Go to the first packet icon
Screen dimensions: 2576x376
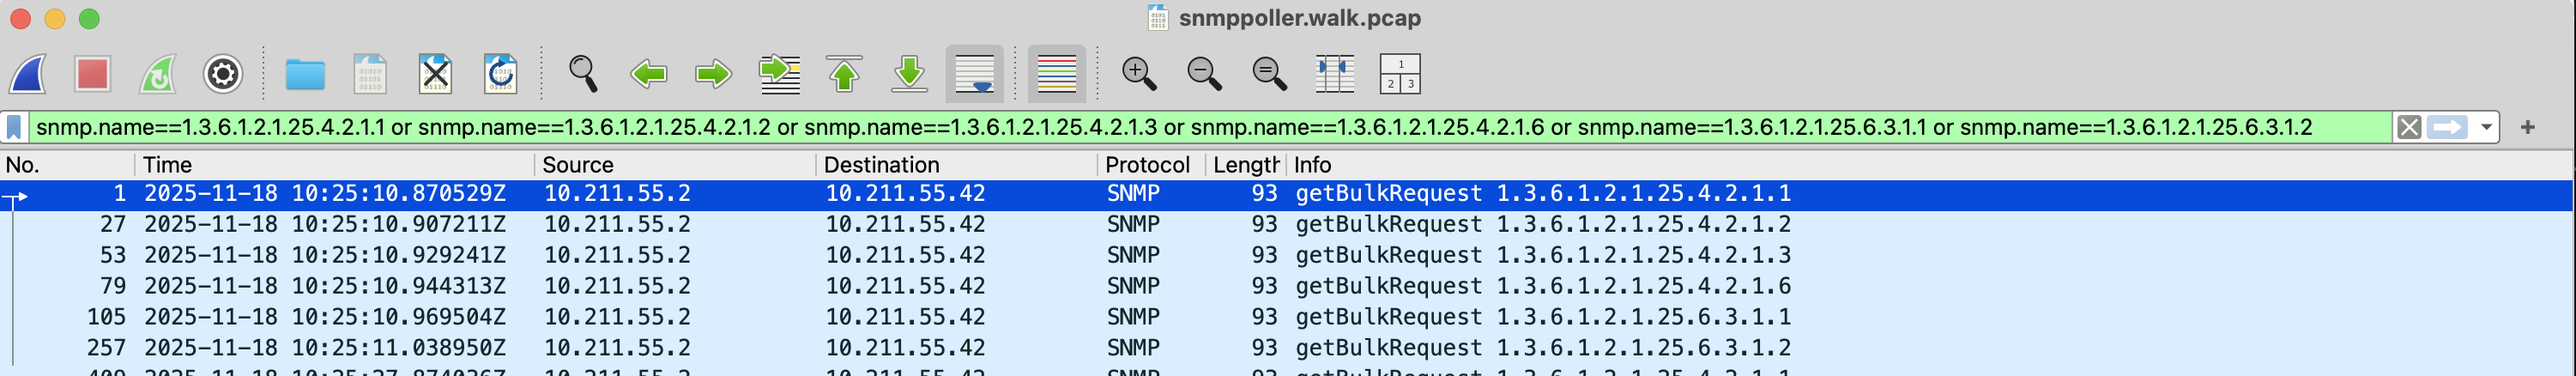pos(844,74)
